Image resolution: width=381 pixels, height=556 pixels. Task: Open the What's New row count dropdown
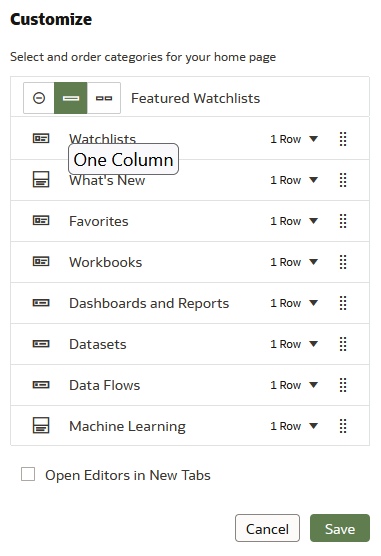pos(294,180)
